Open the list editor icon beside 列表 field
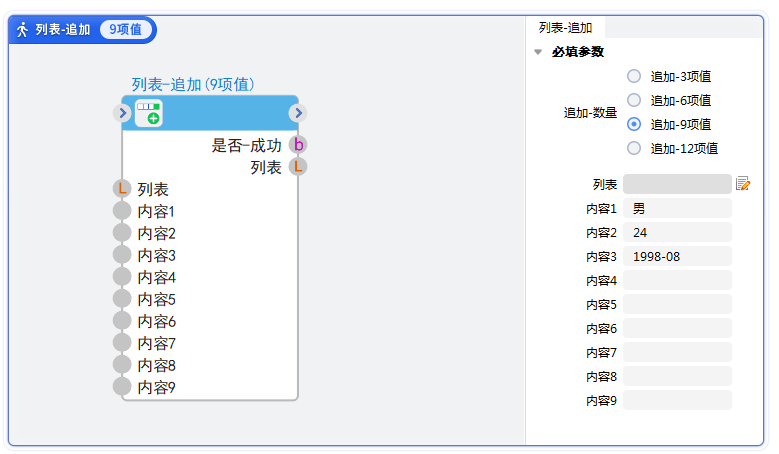 tap(743, 184)
